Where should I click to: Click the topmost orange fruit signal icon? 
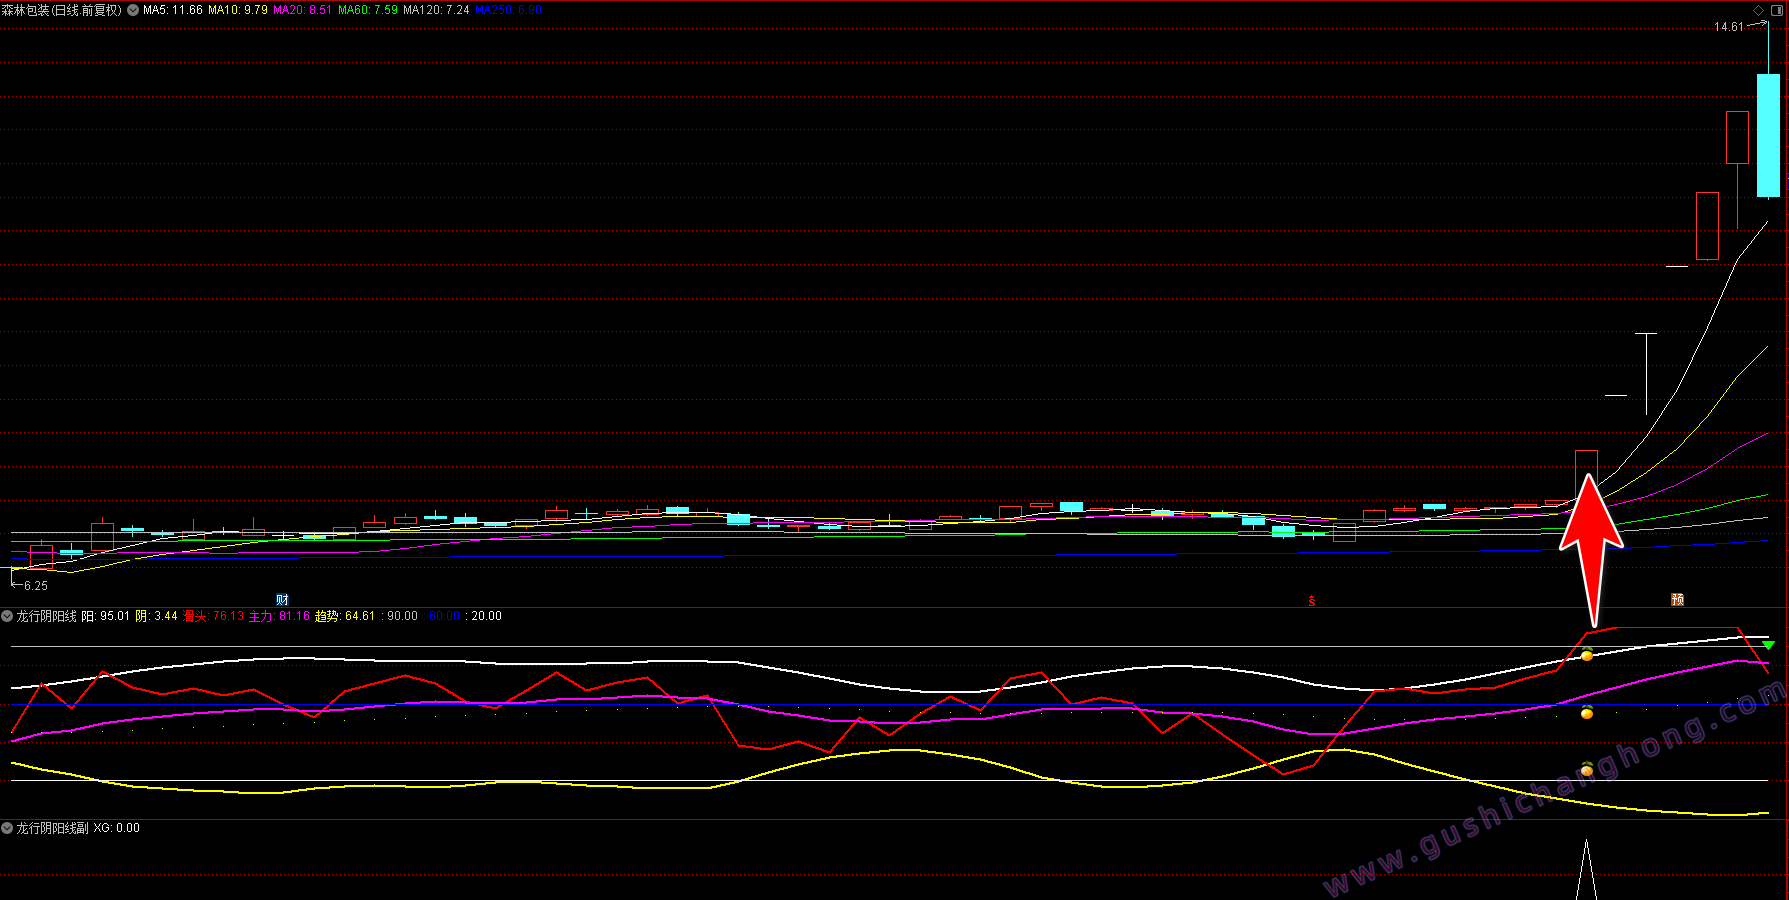coord(1587,655)
